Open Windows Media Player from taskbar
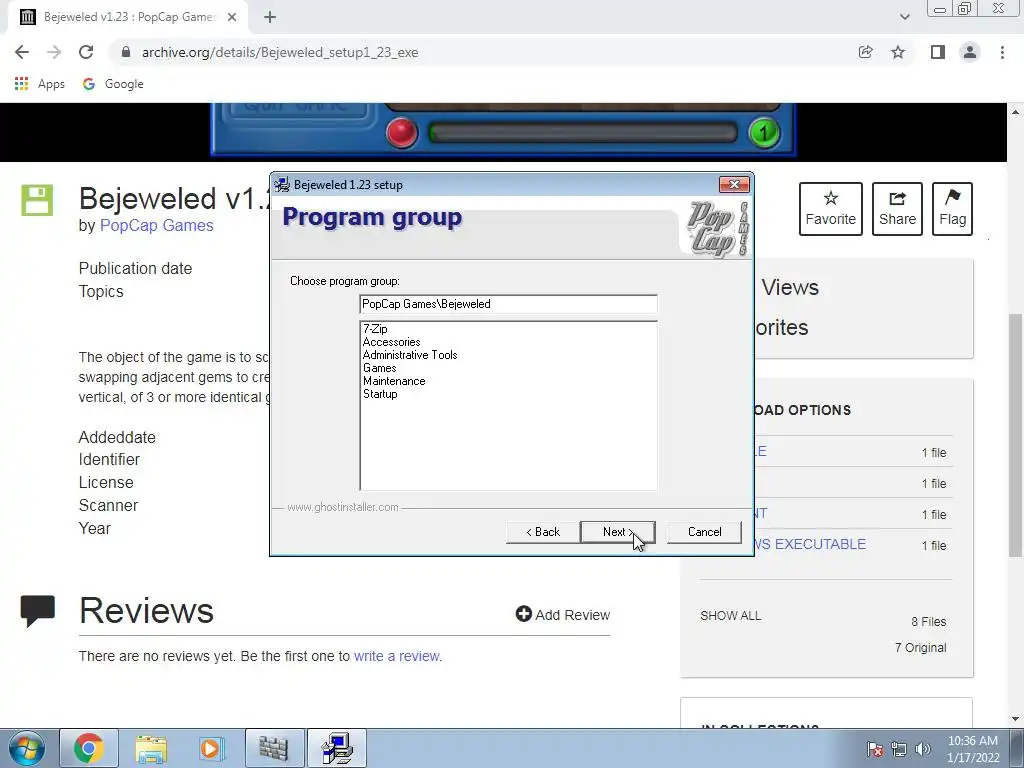Viewport: 1024px width, 768px height. (211, 748)
